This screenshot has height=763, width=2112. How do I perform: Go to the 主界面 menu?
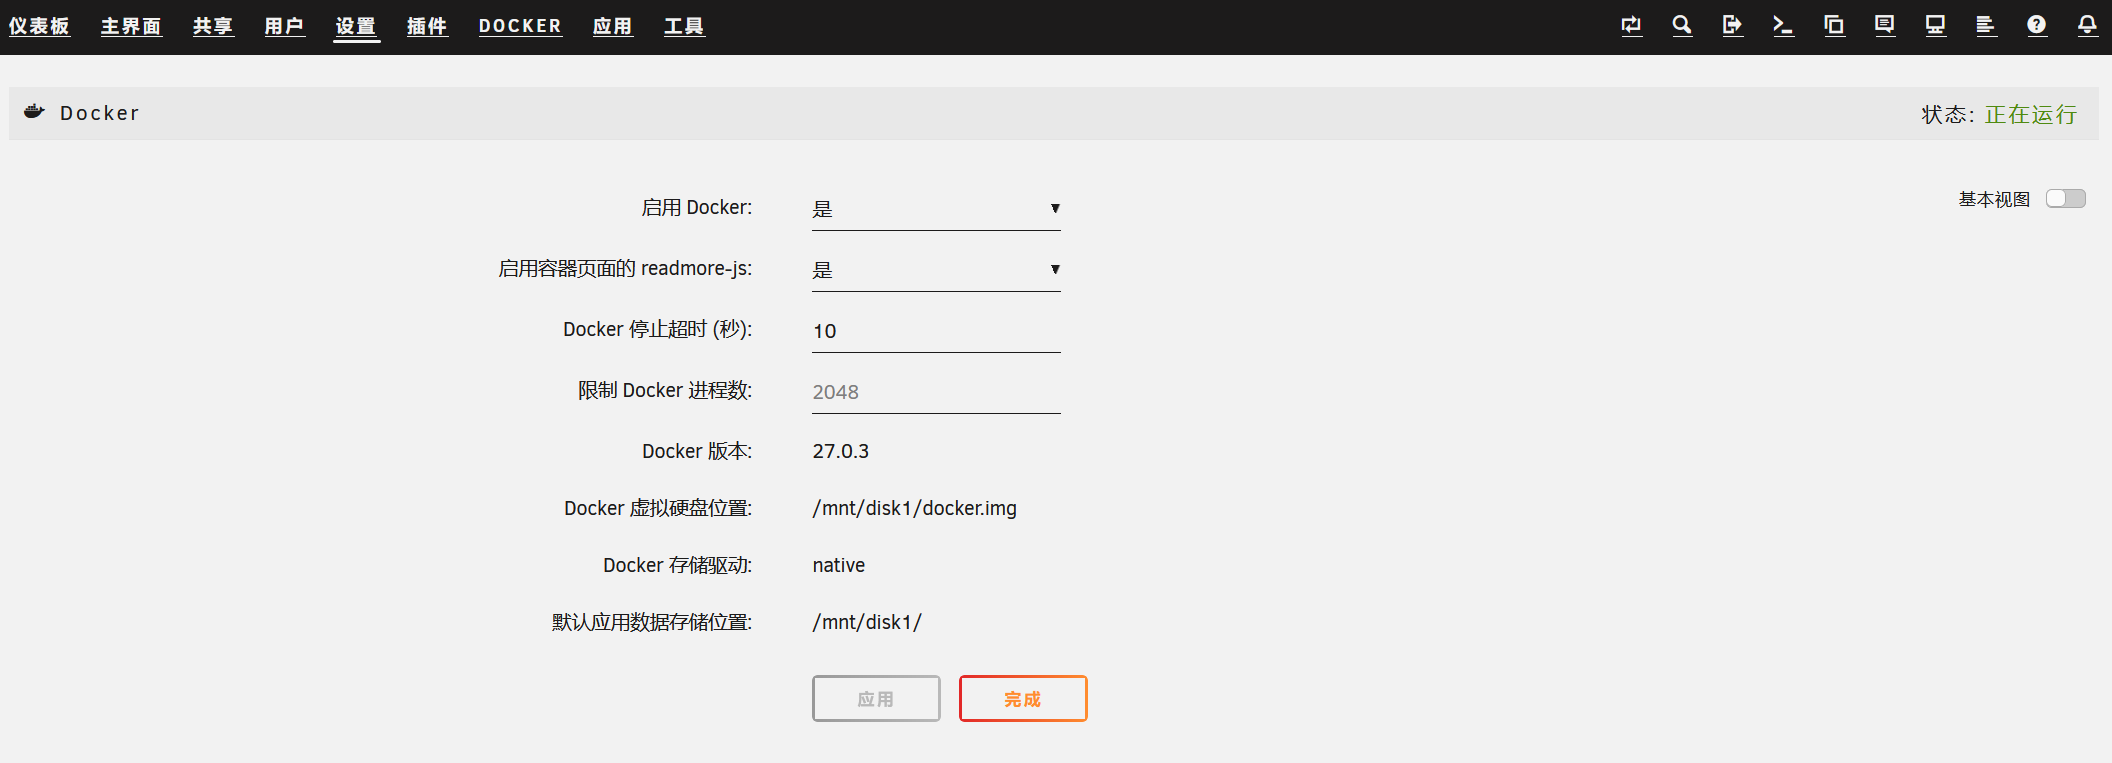[132, 27]
